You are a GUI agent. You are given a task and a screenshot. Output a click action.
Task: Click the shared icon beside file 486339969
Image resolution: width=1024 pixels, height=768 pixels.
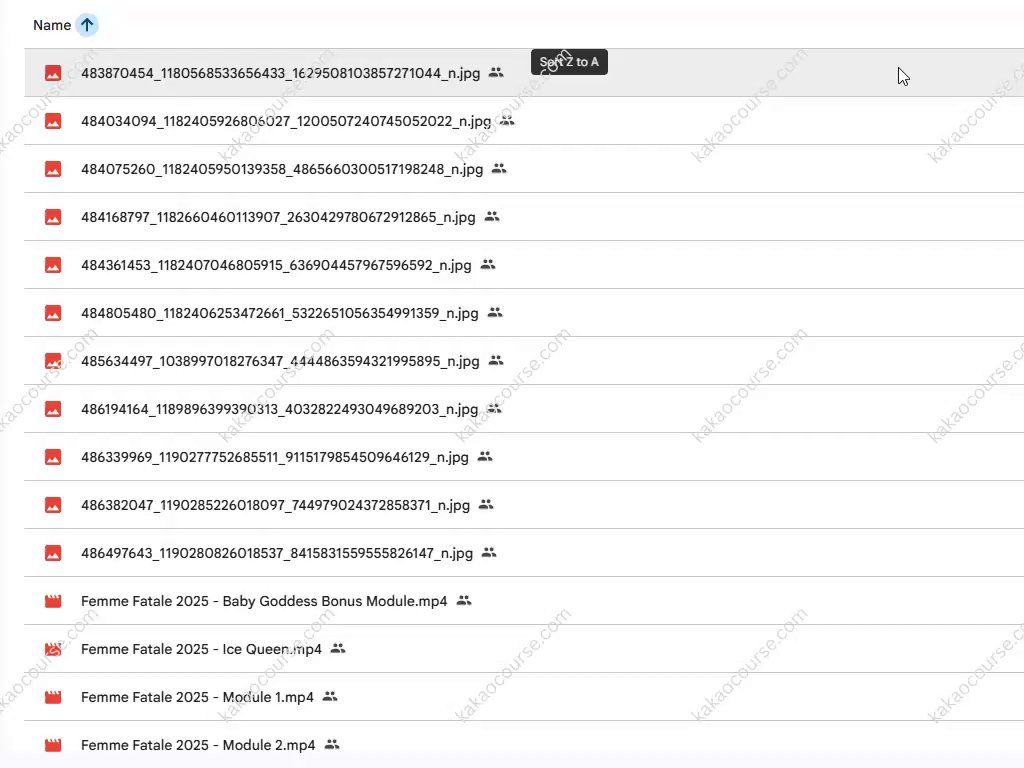coord(485,457)
